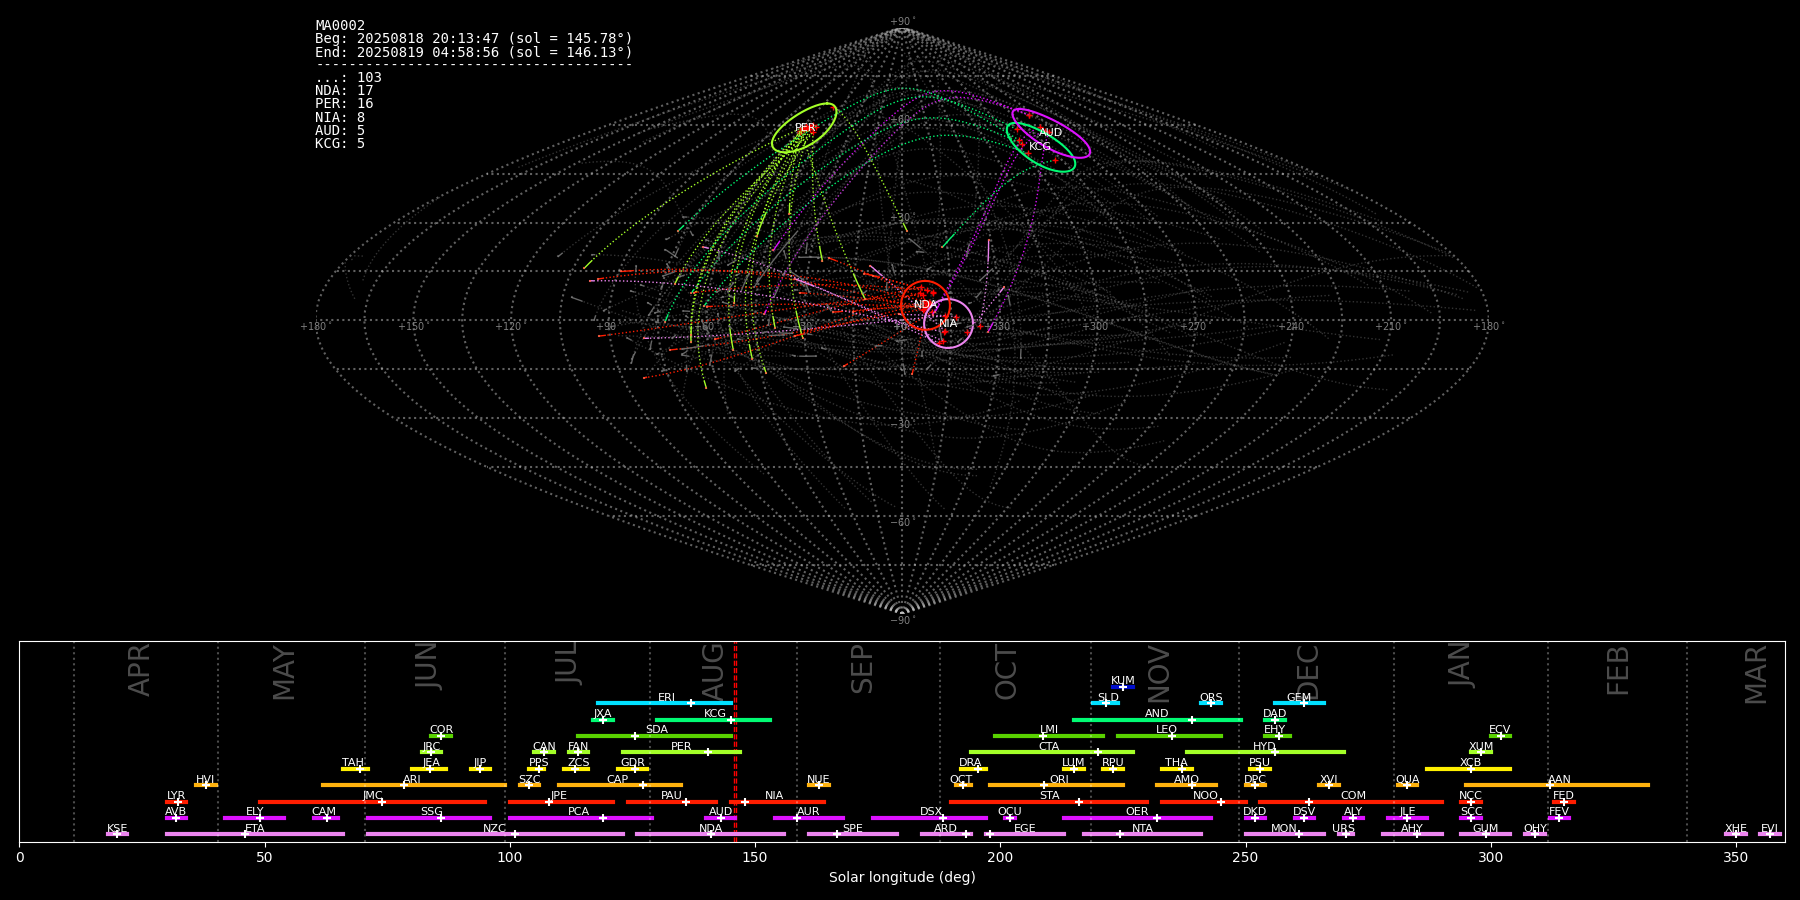Screen dimensions: 1800x900
Task: Click the HYD shower bar label
Action: click(x=1264, y=747)
